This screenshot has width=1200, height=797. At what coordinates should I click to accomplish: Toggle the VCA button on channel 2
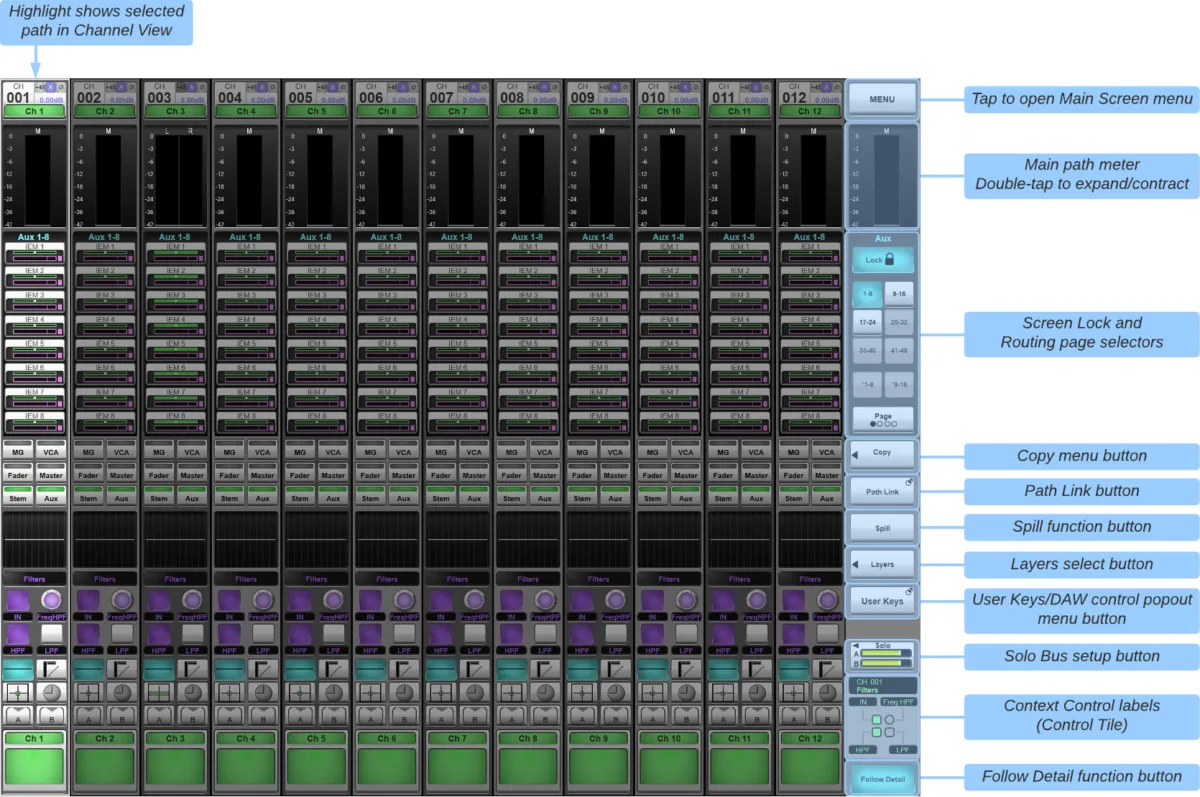point(123,452)
